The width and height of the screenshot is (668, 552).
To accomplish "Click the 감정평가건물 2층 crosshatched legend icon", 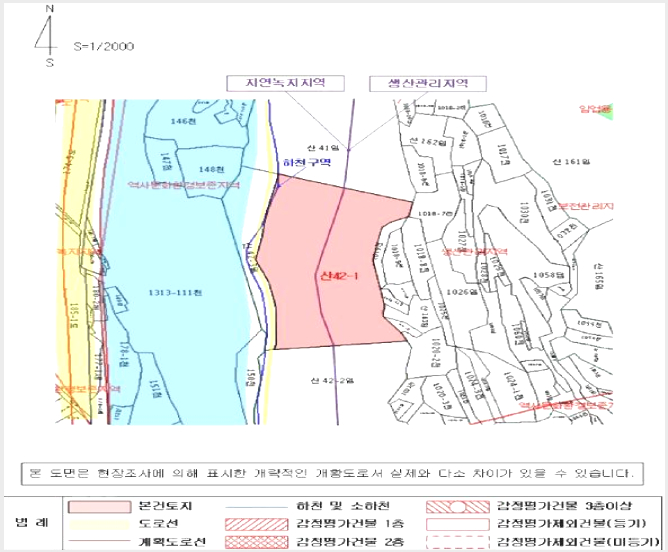I will [x=256, y=542].
